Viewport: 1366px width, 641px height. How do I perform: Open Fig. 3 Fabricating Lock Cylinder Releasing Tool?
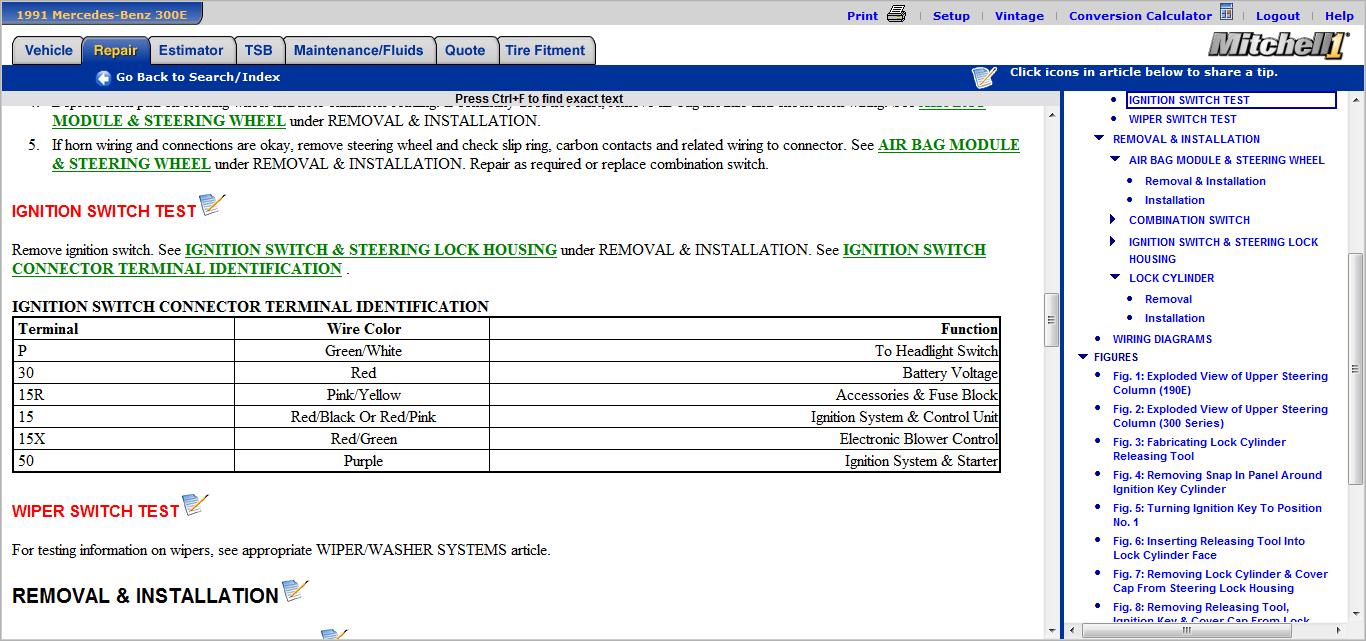1199,449
